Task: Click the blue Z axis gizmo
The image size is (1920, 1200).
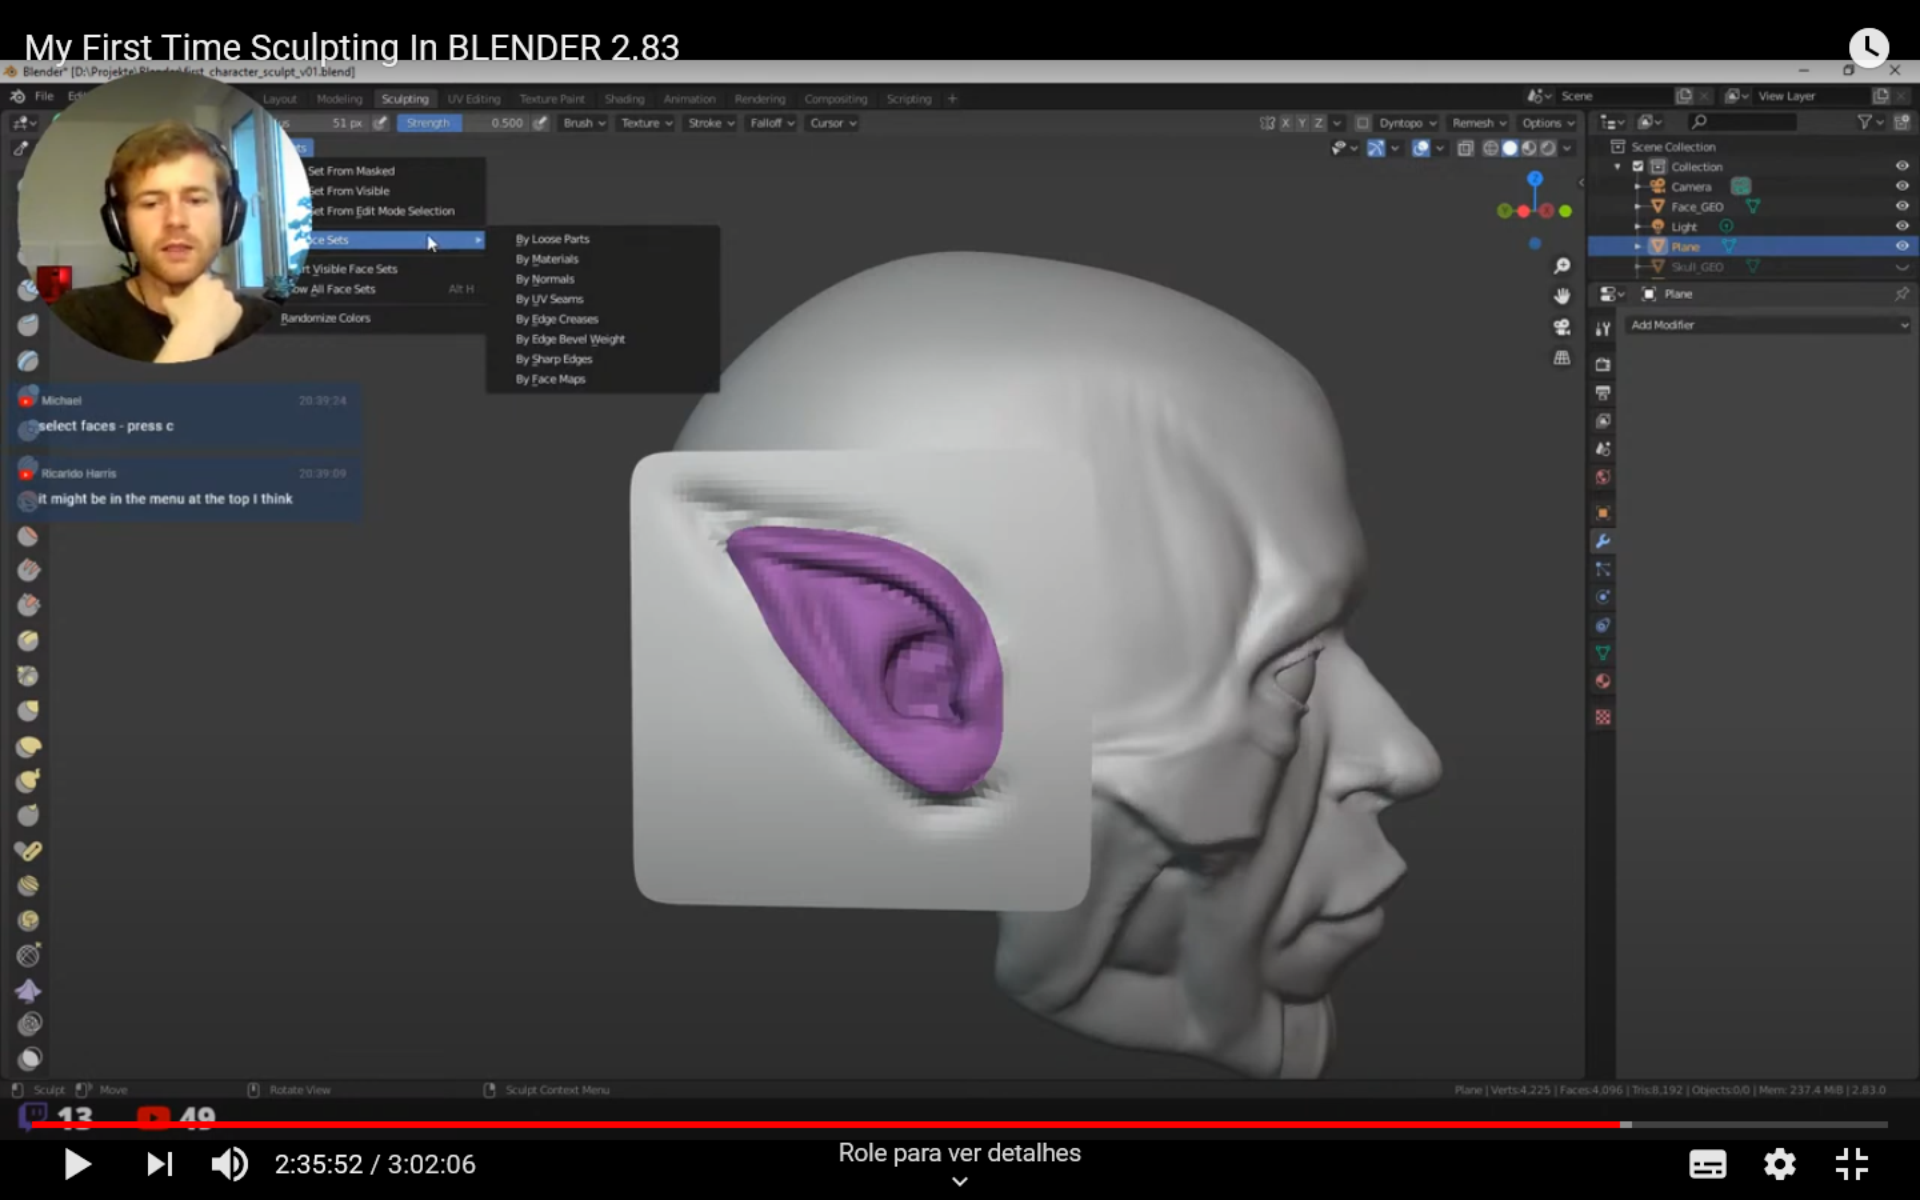Action: pyautogui.click(x=1535, y=179)
